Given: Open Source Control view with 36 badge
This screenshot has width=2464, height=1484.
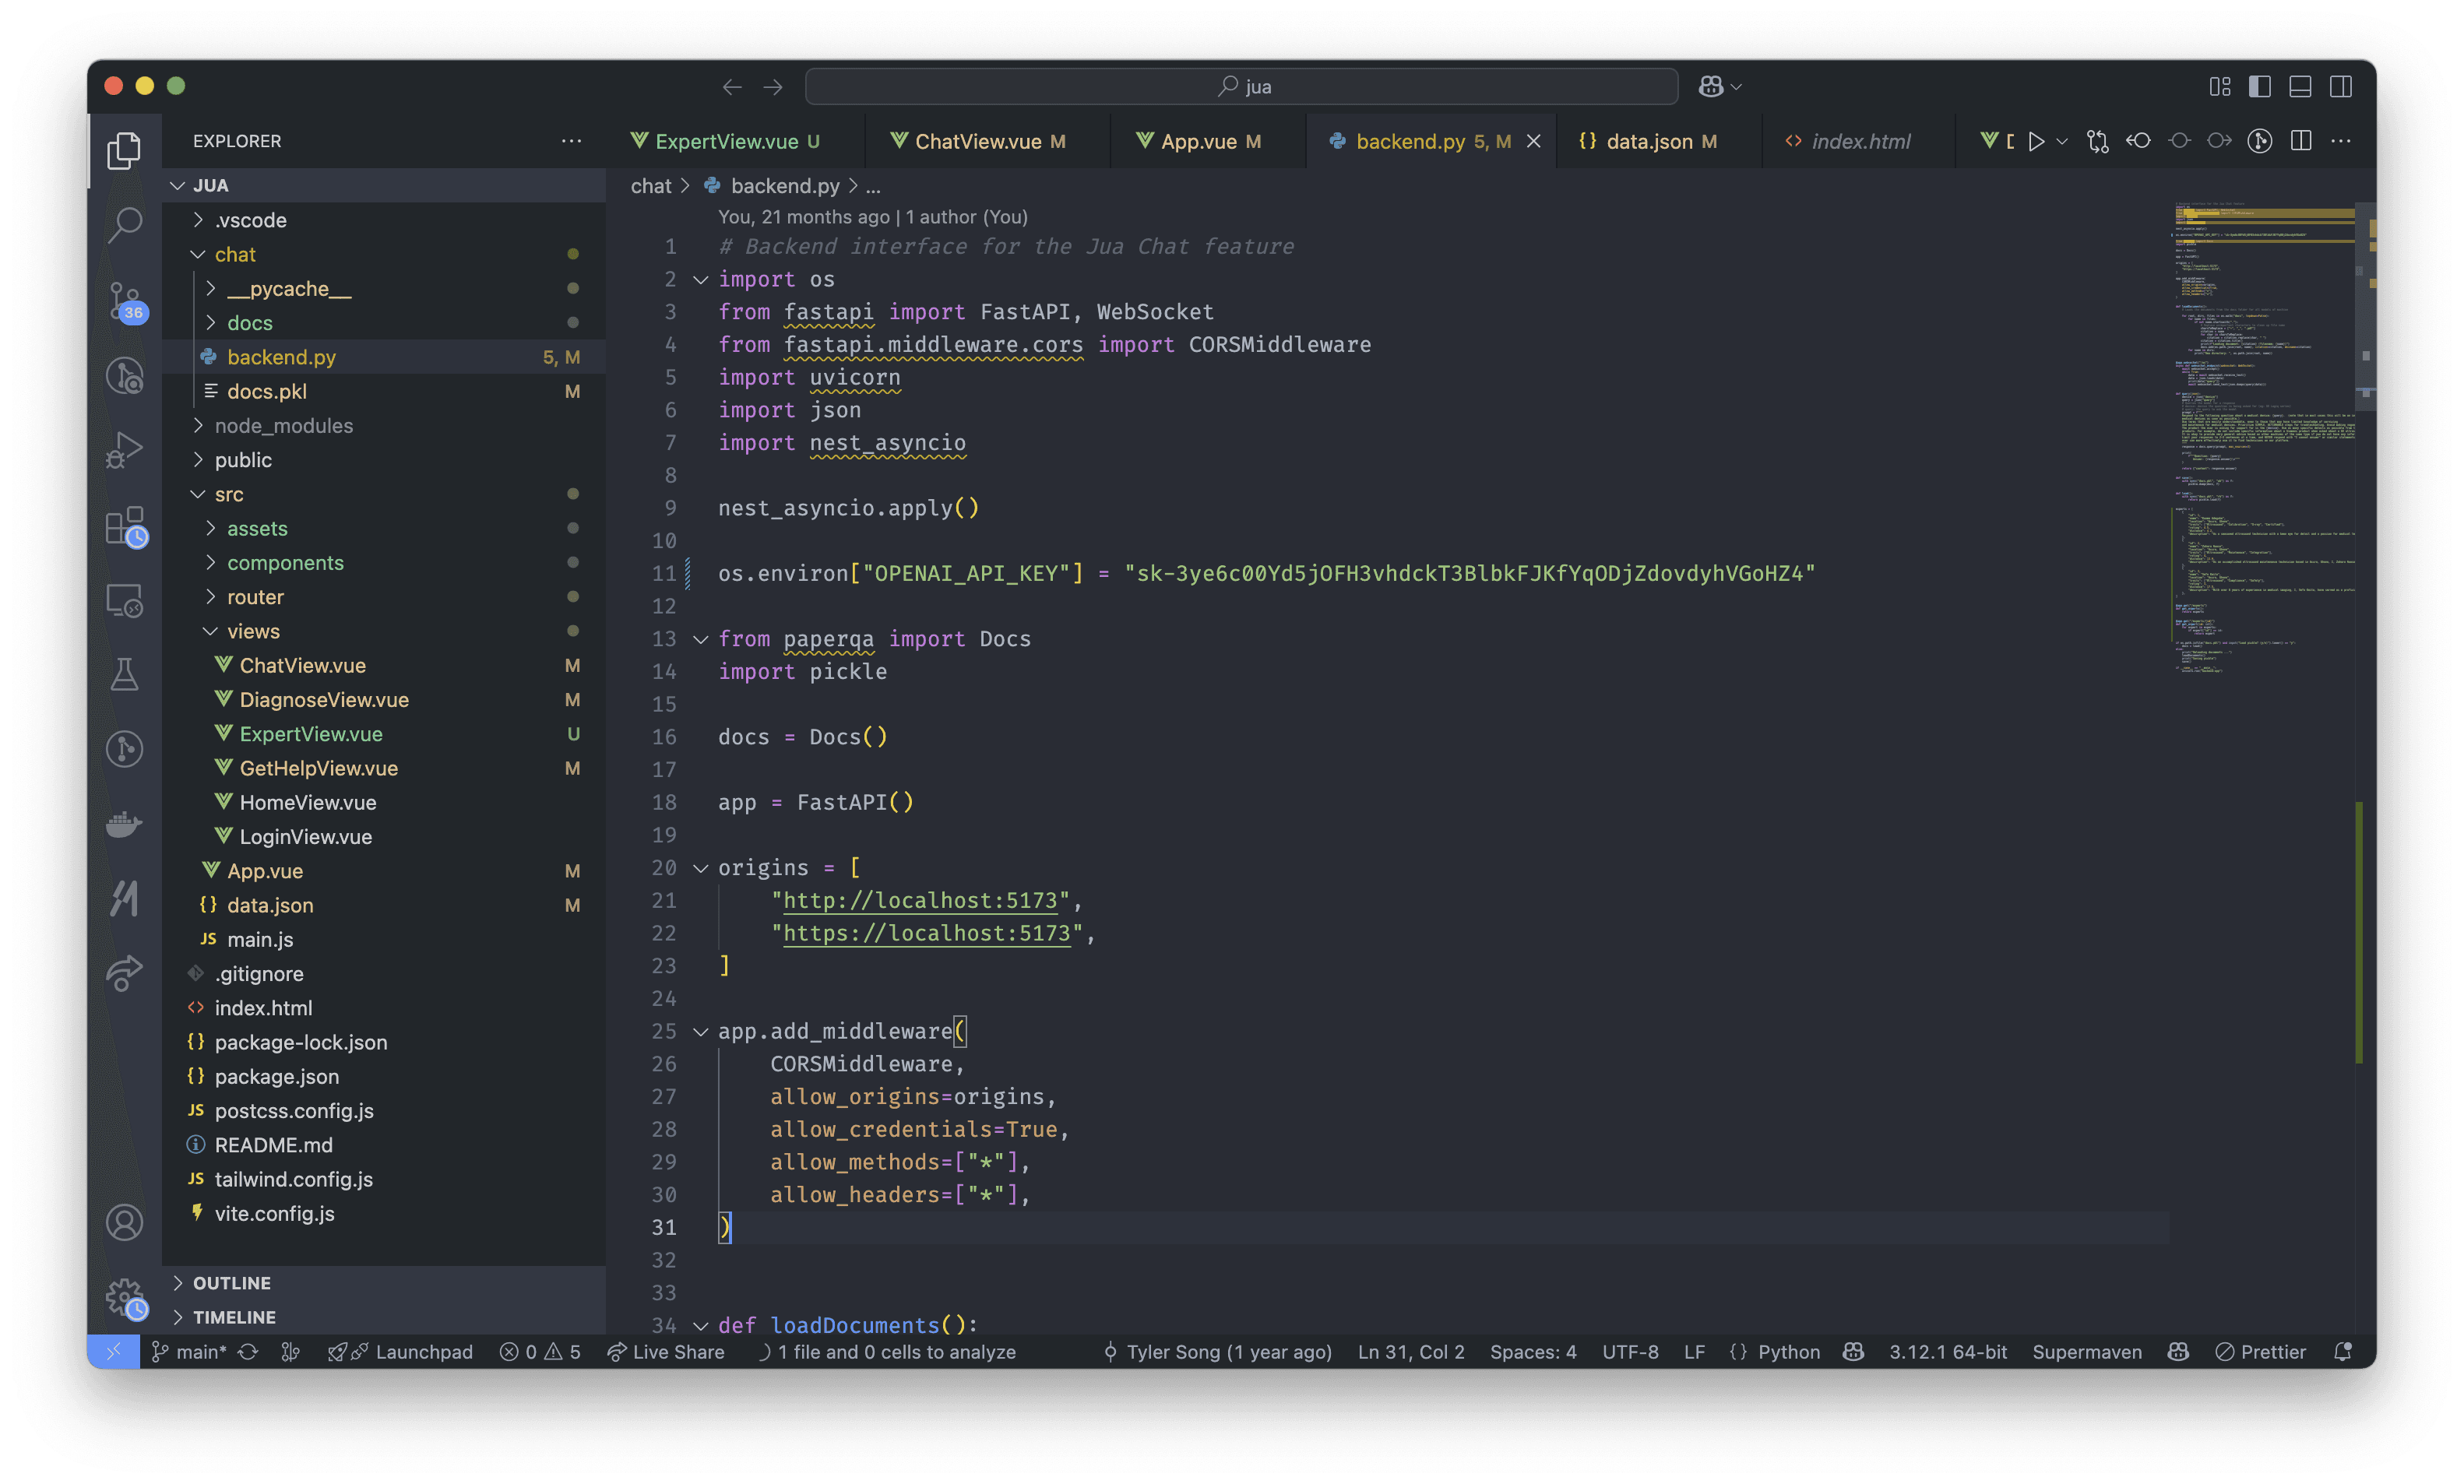Looking at the screenshot, I should pyautogui.click(x=124, y=300).
